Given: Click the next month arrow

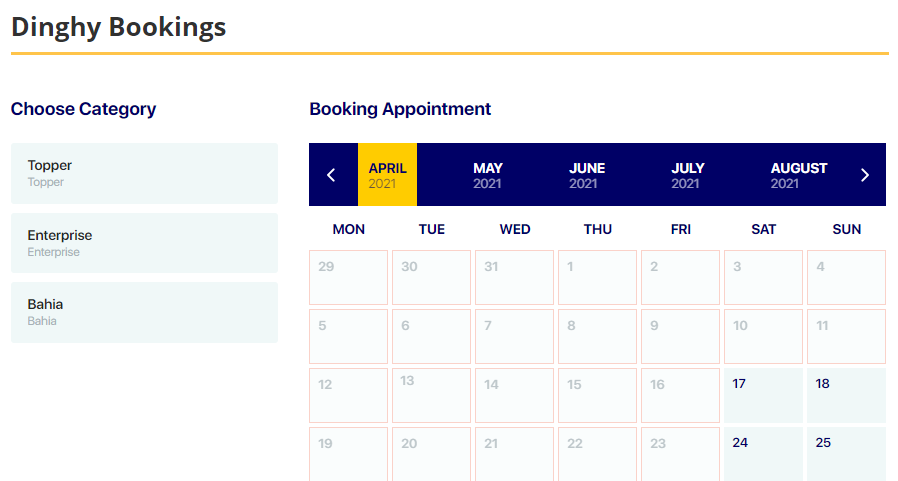Looking at the screenshot, I should click(865, 175).
